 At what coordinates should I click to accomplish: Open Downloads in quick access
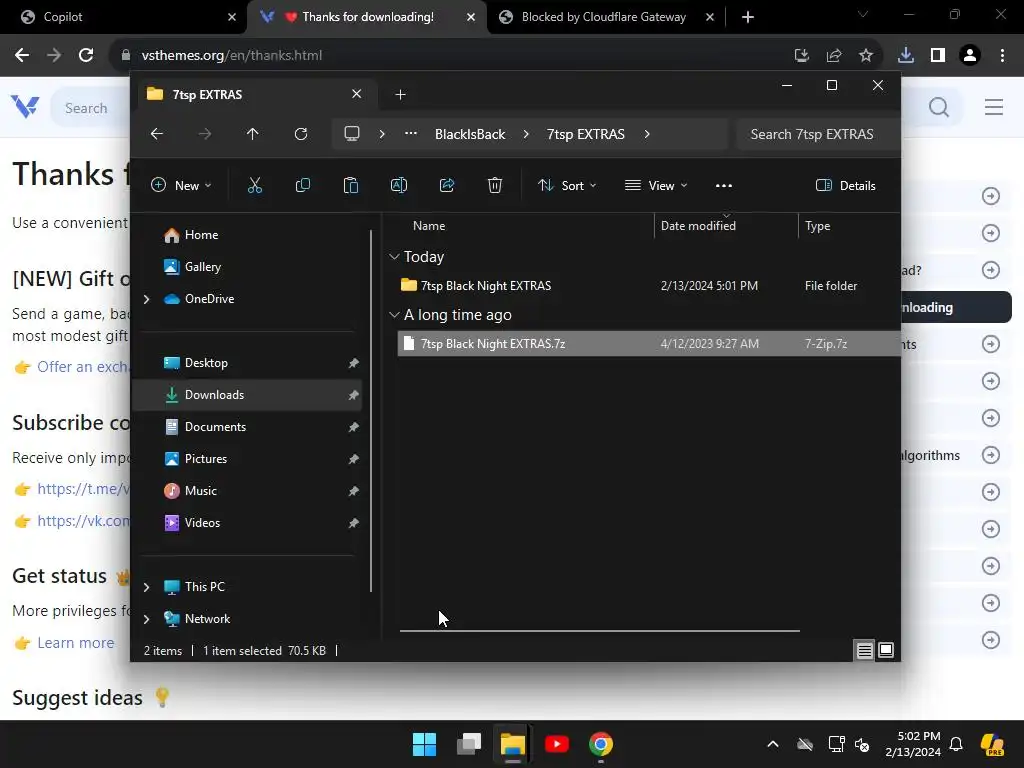(247, 395)
